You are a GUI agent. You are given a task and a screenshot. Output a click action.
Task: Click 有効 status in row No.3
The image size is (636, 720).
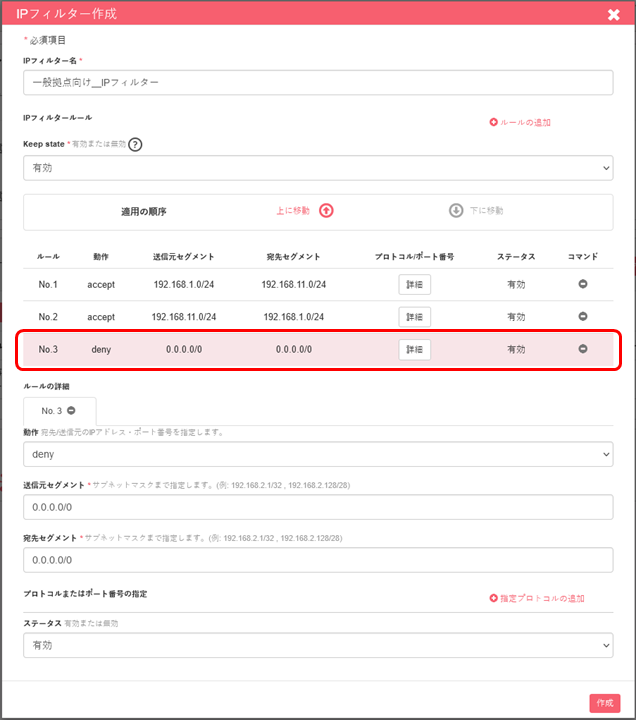pyautogui.click(x=516, y=350)
